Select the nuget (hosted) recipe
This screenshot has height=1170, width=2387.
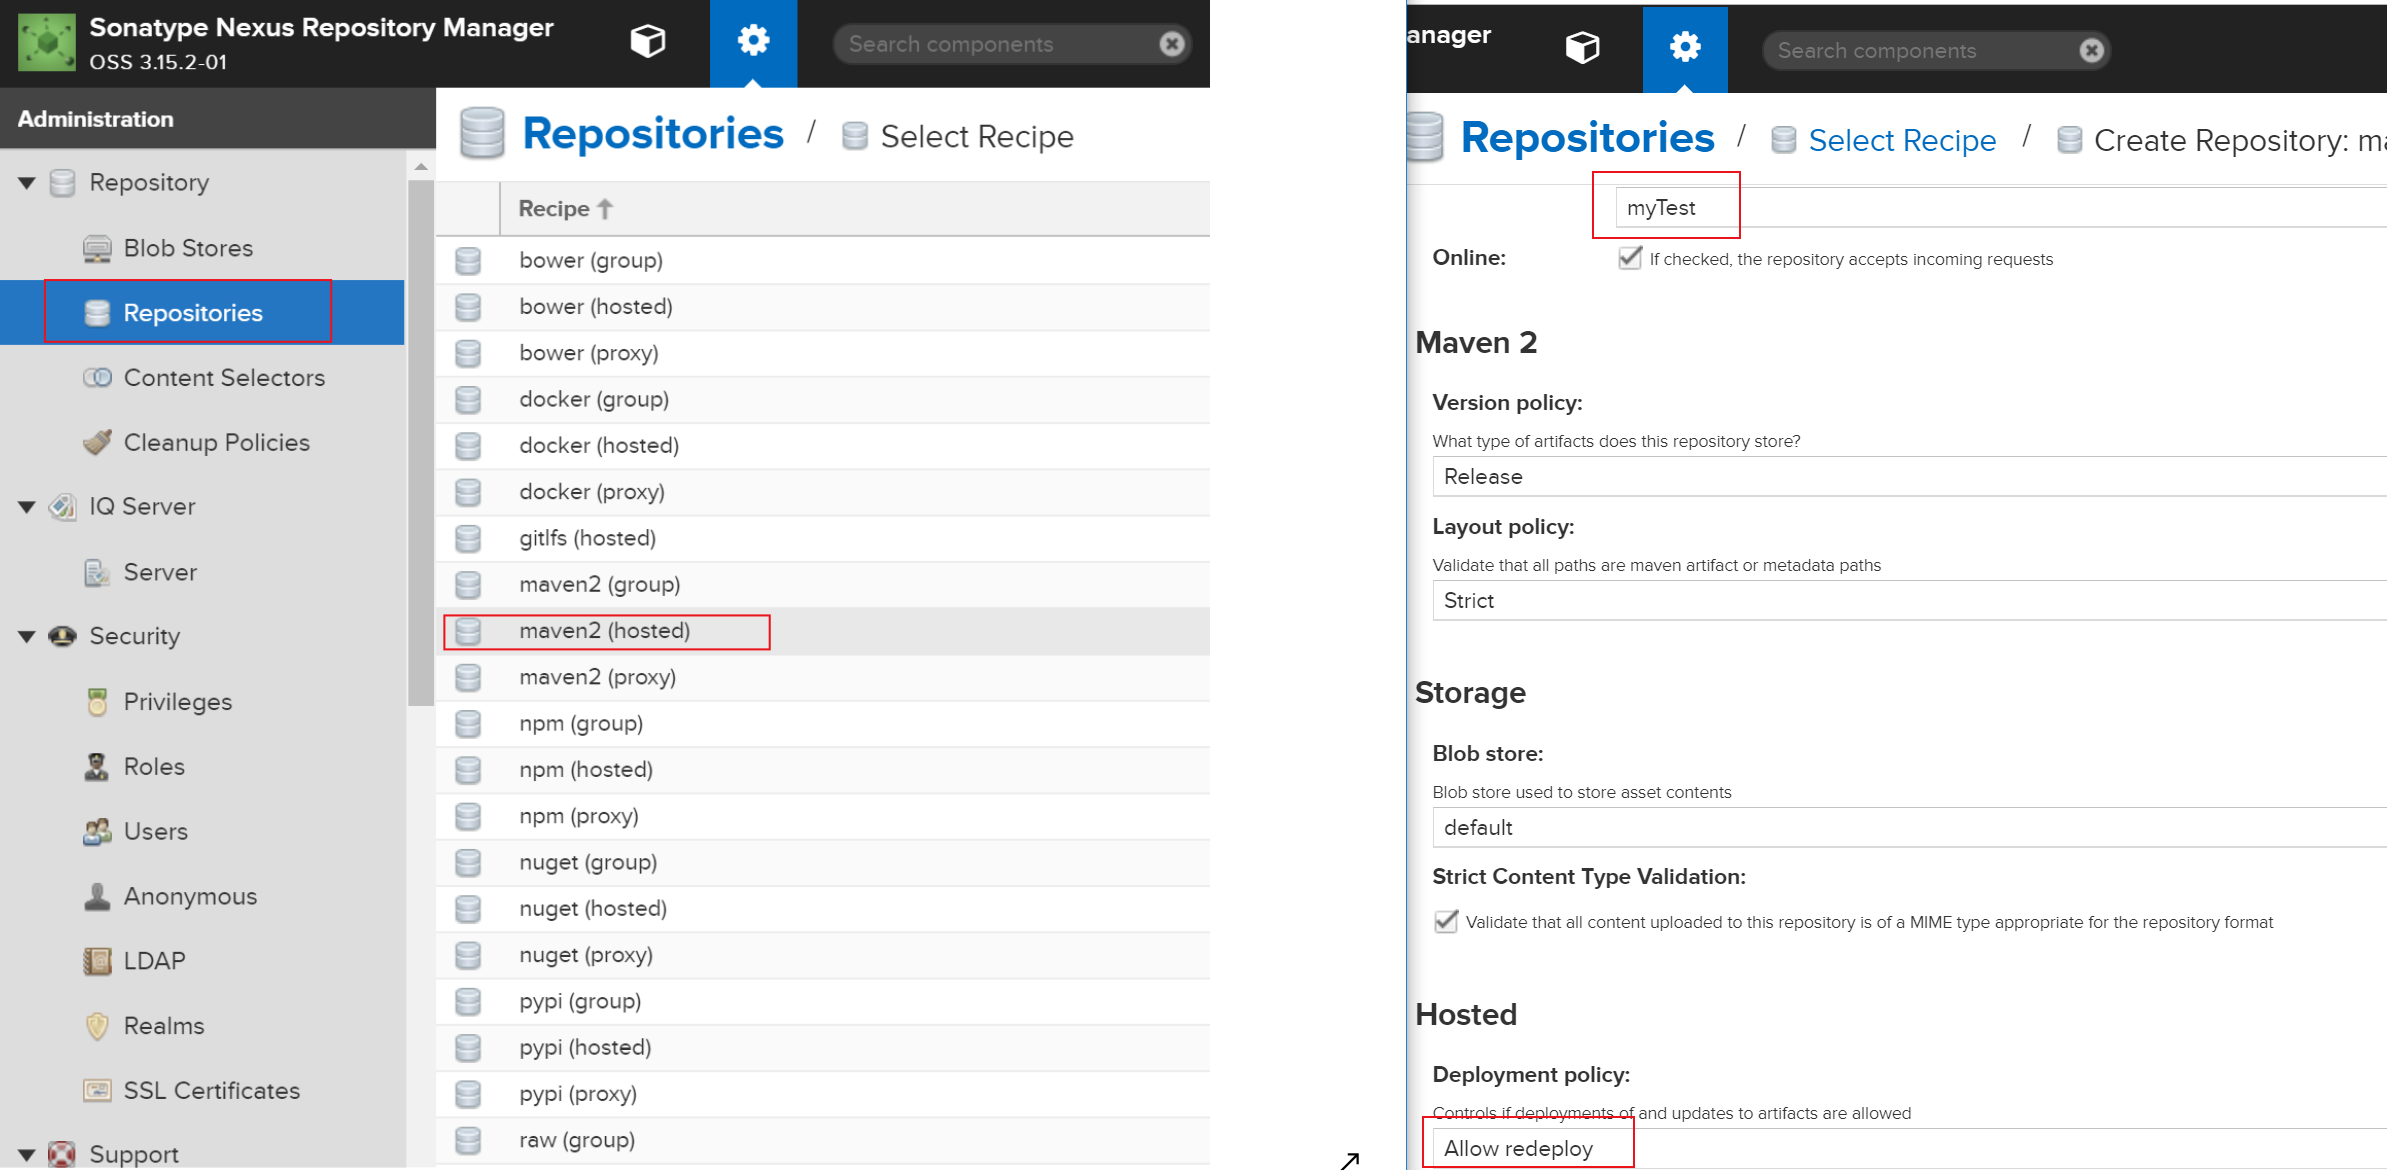pos(823,909)
